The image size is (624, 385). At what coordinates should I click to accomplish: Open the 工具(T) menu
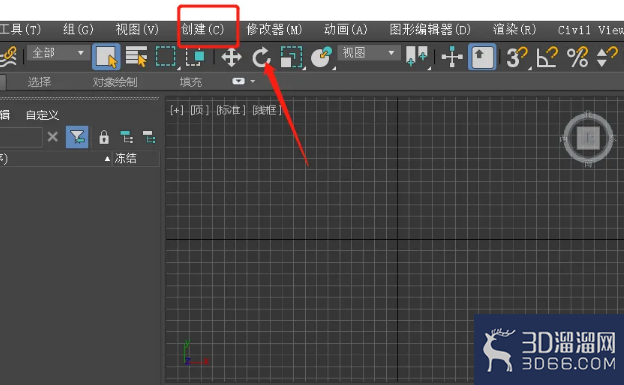(x=20, y=30)
